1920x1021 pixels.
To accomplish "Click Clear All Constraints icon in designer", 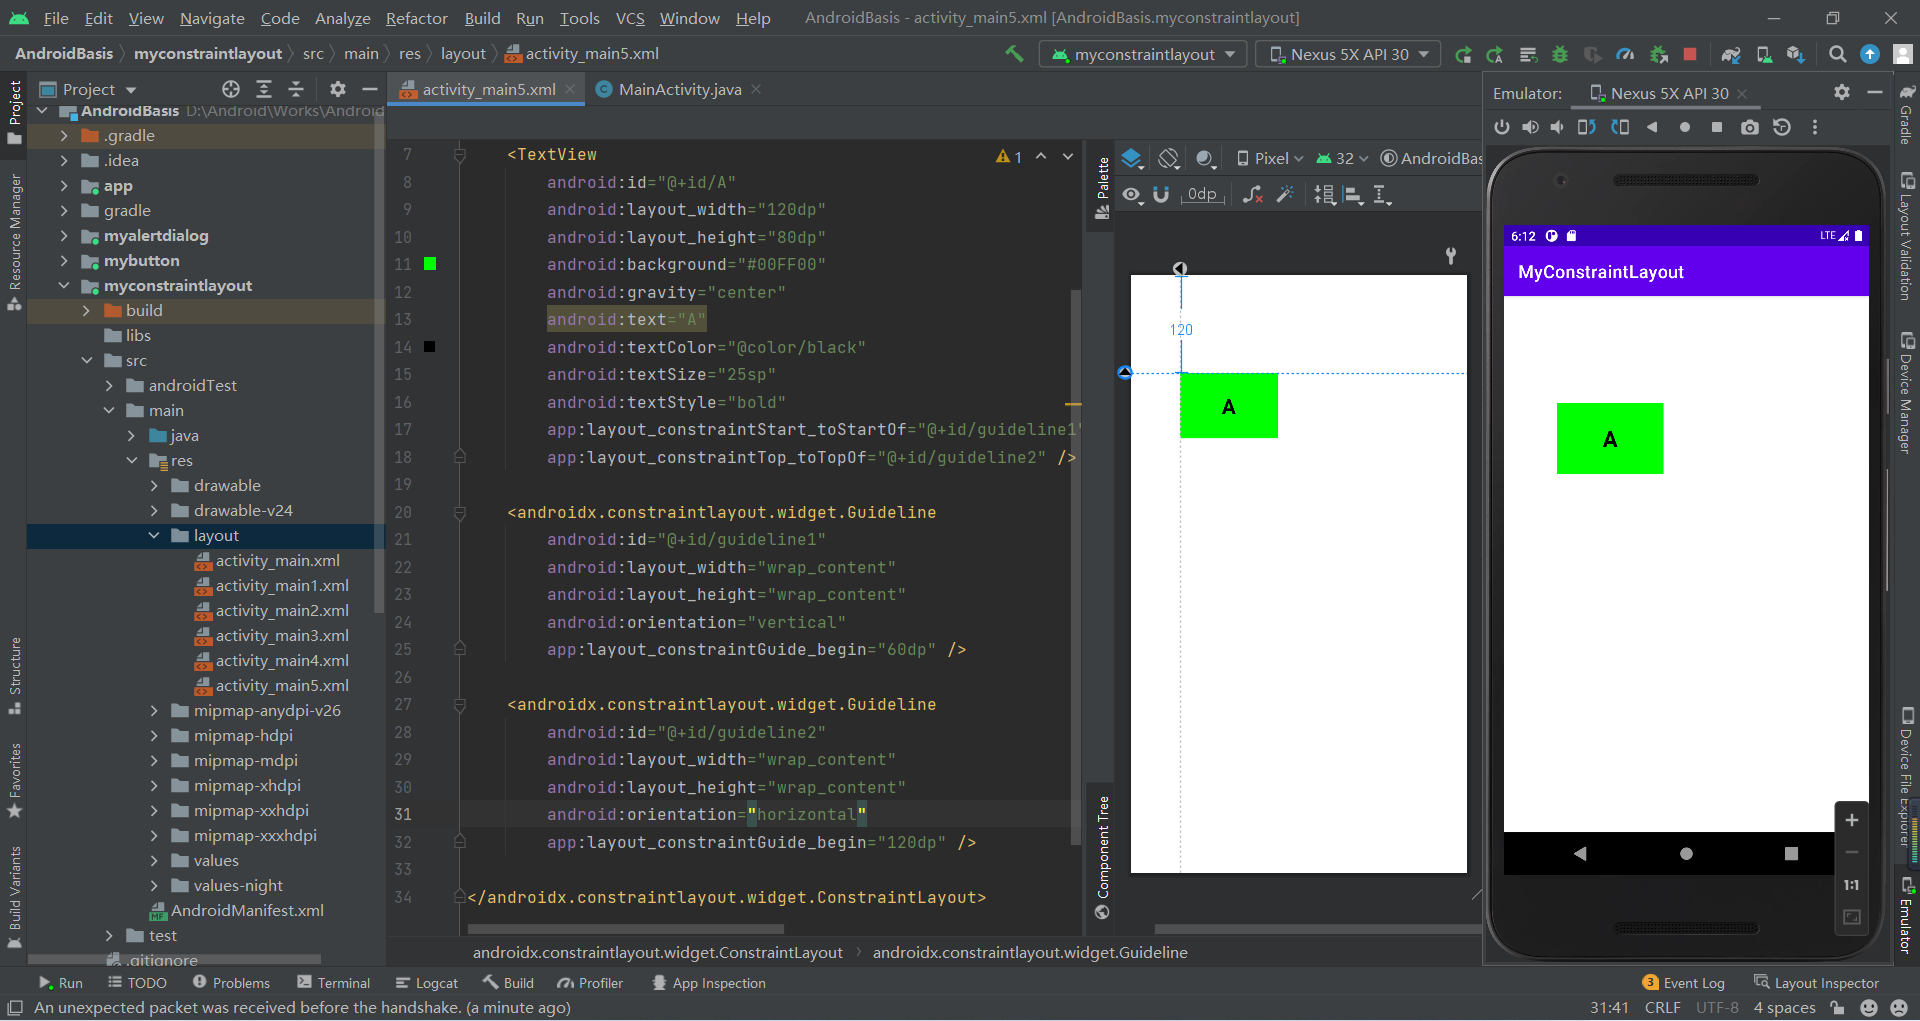I will [x=1252, y=194].
